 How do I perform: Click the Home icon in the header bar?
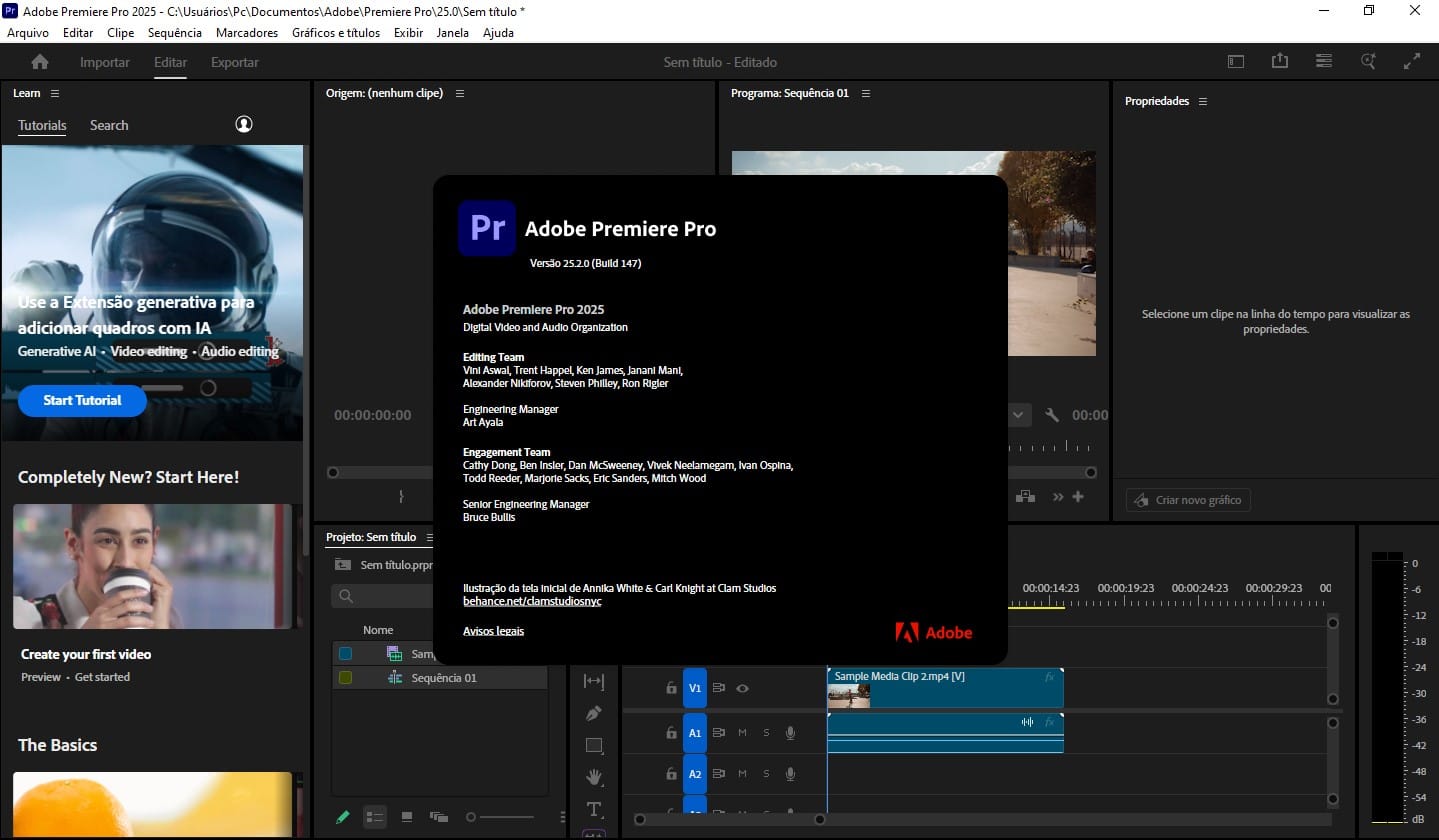[38, 61]
